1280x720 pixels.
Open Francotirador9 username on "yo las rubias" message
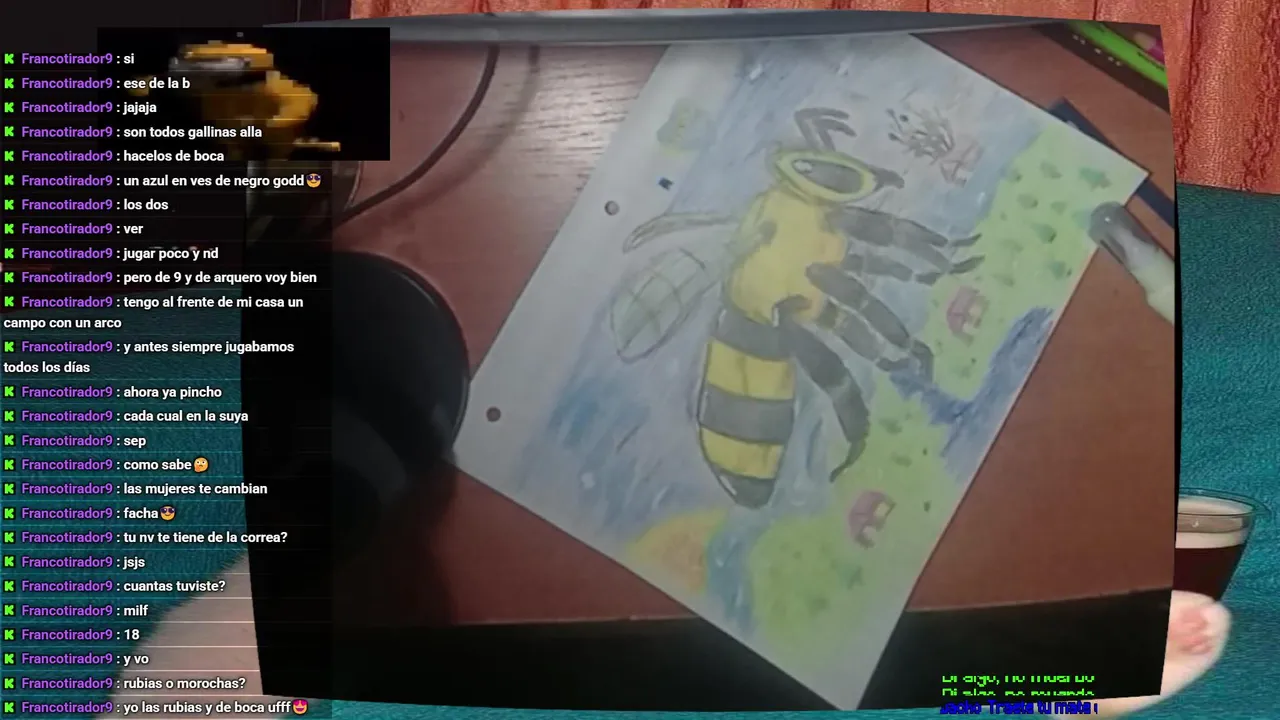click(x=67, y=708)
